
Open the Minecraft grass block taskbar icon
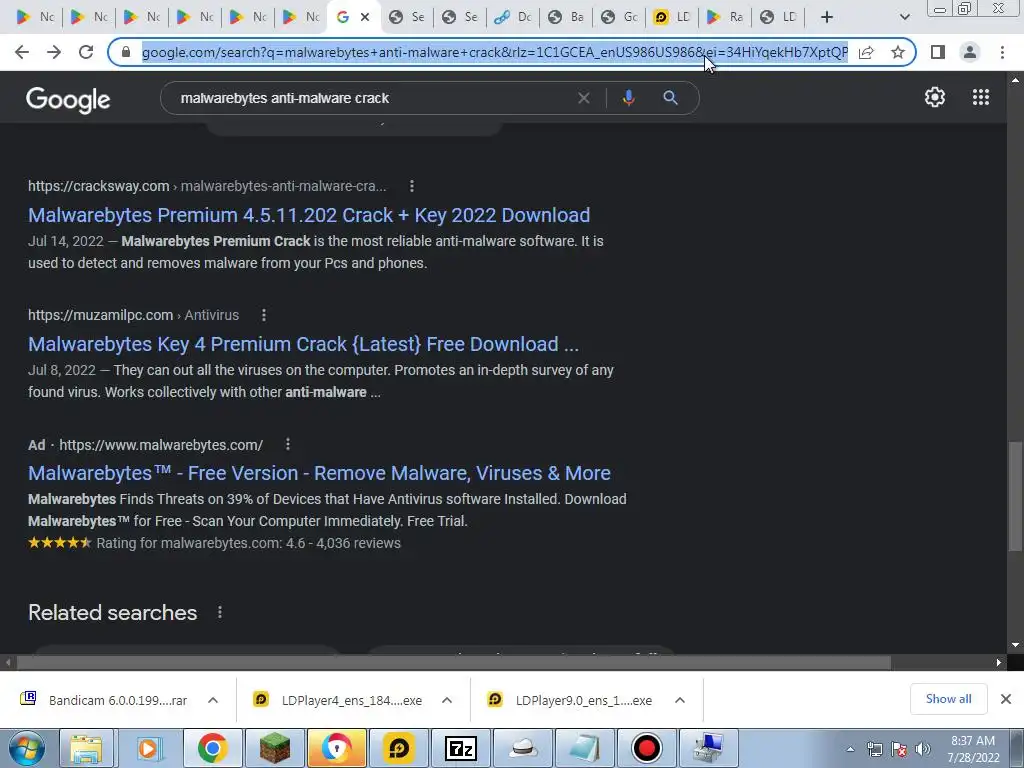pyautogui.click(x=274, y=748)
